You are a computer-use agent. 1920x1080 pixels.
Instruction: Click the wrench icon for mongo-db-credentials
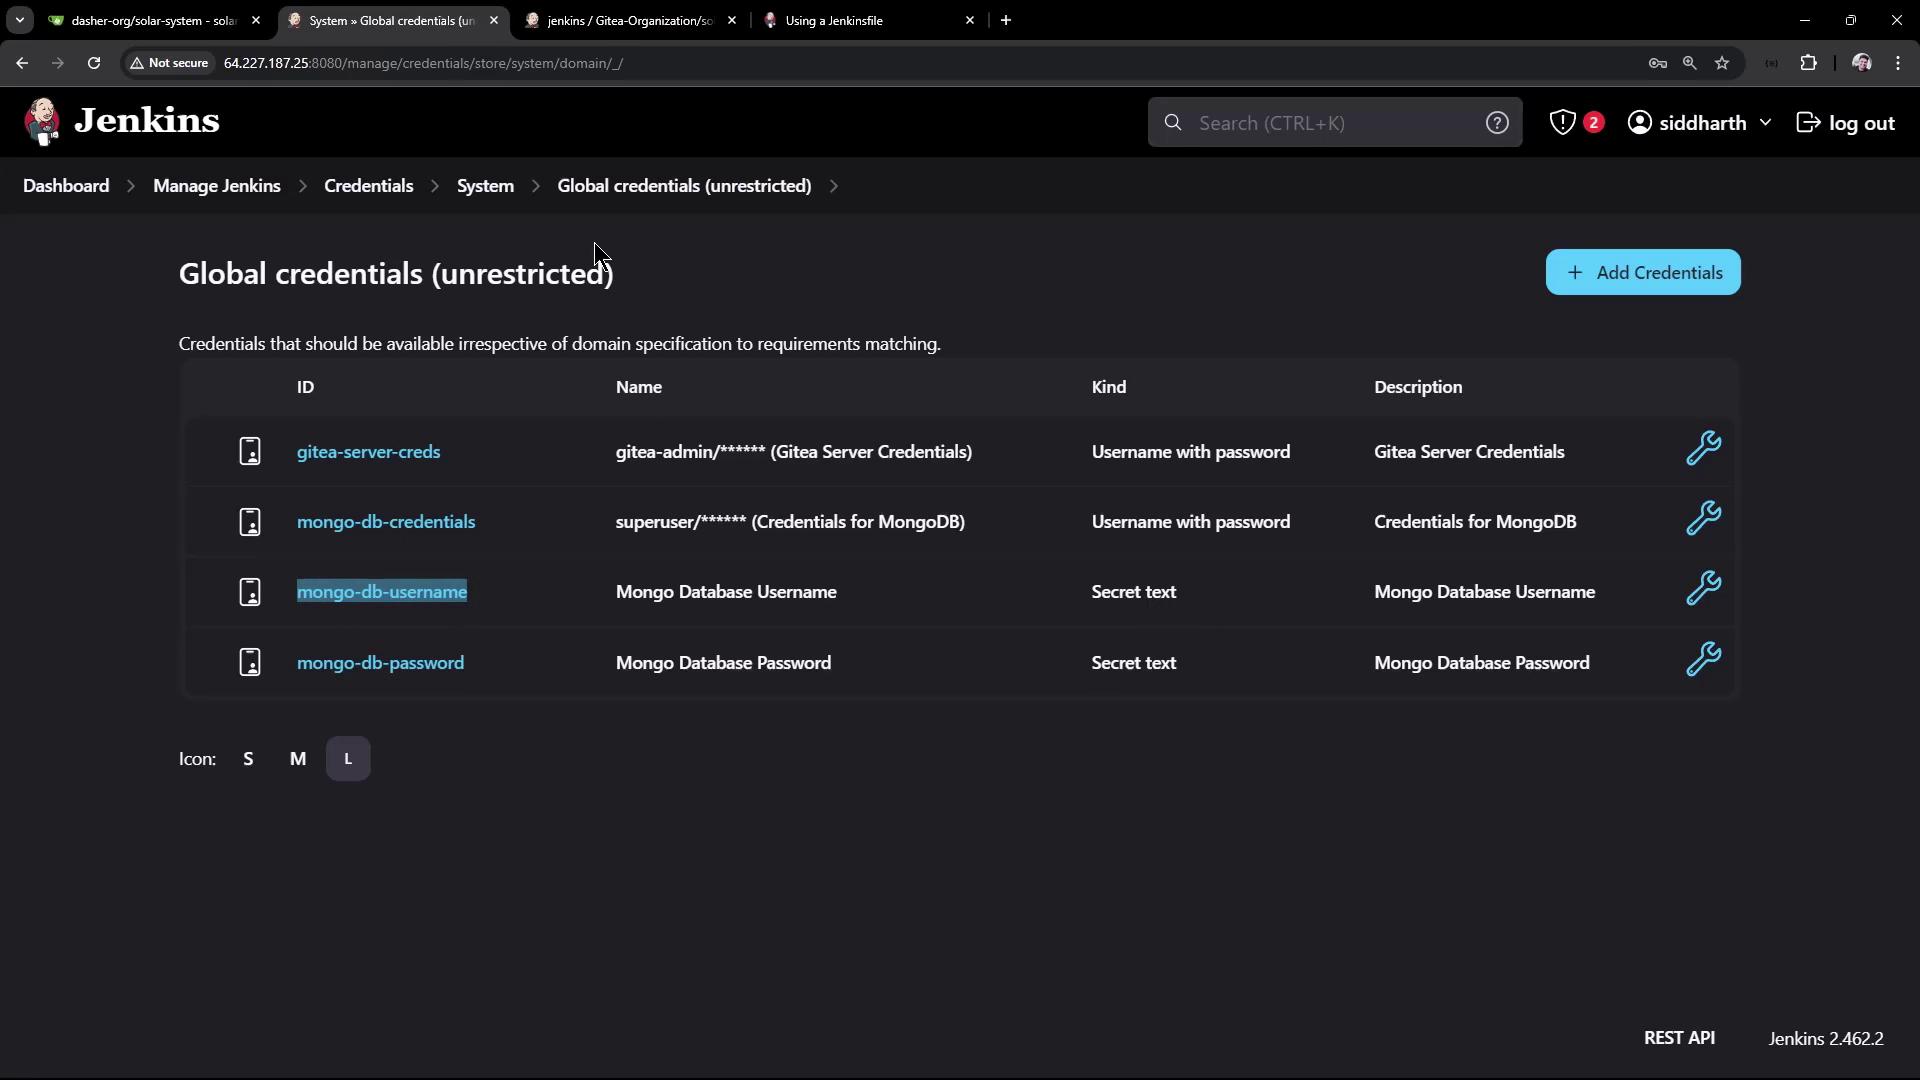tap(1703, 518)
